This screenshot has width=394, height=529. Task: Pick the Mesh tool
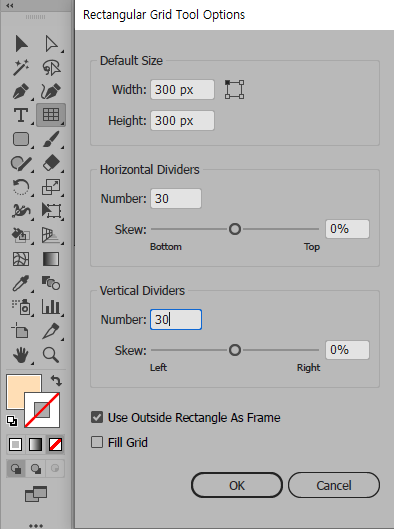[x=21, y=259]
